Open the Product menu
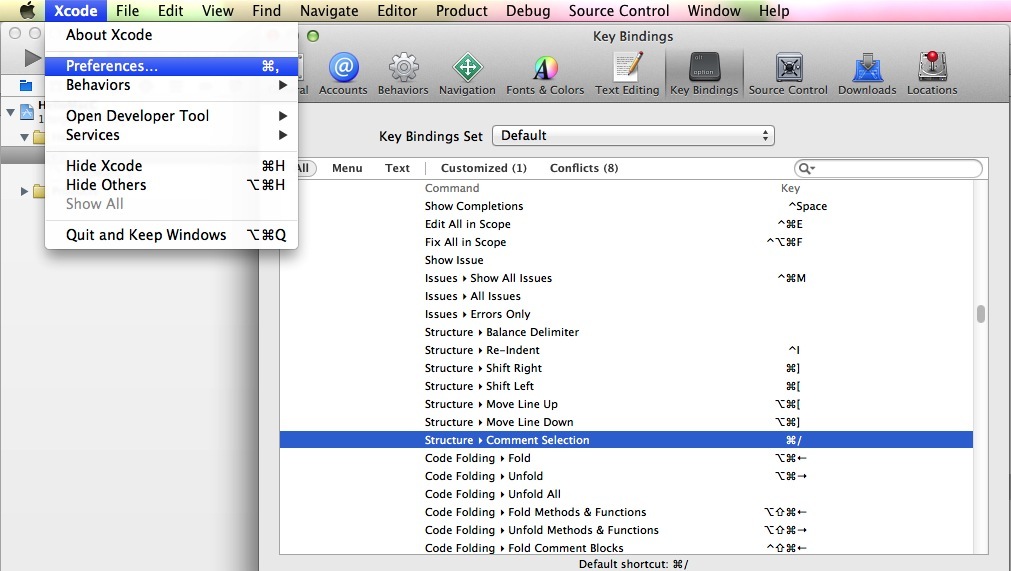1011x571 pixels. point(462,10)
